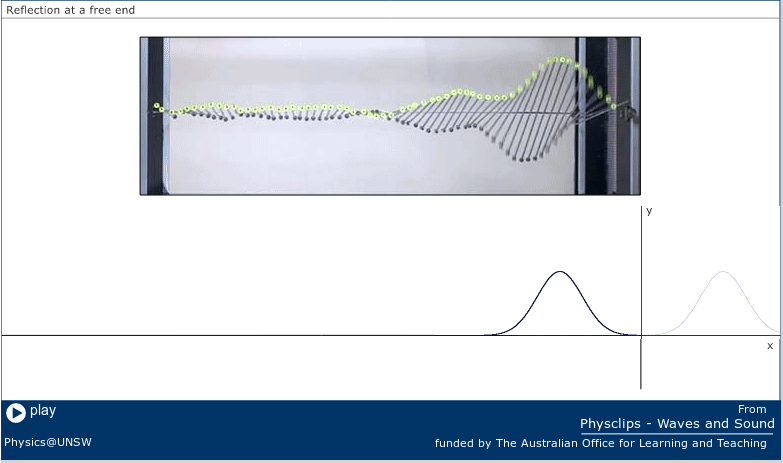Click the circular play icon
The width and height of the screenshot is (783, 463).
click(x=15, y=413)
